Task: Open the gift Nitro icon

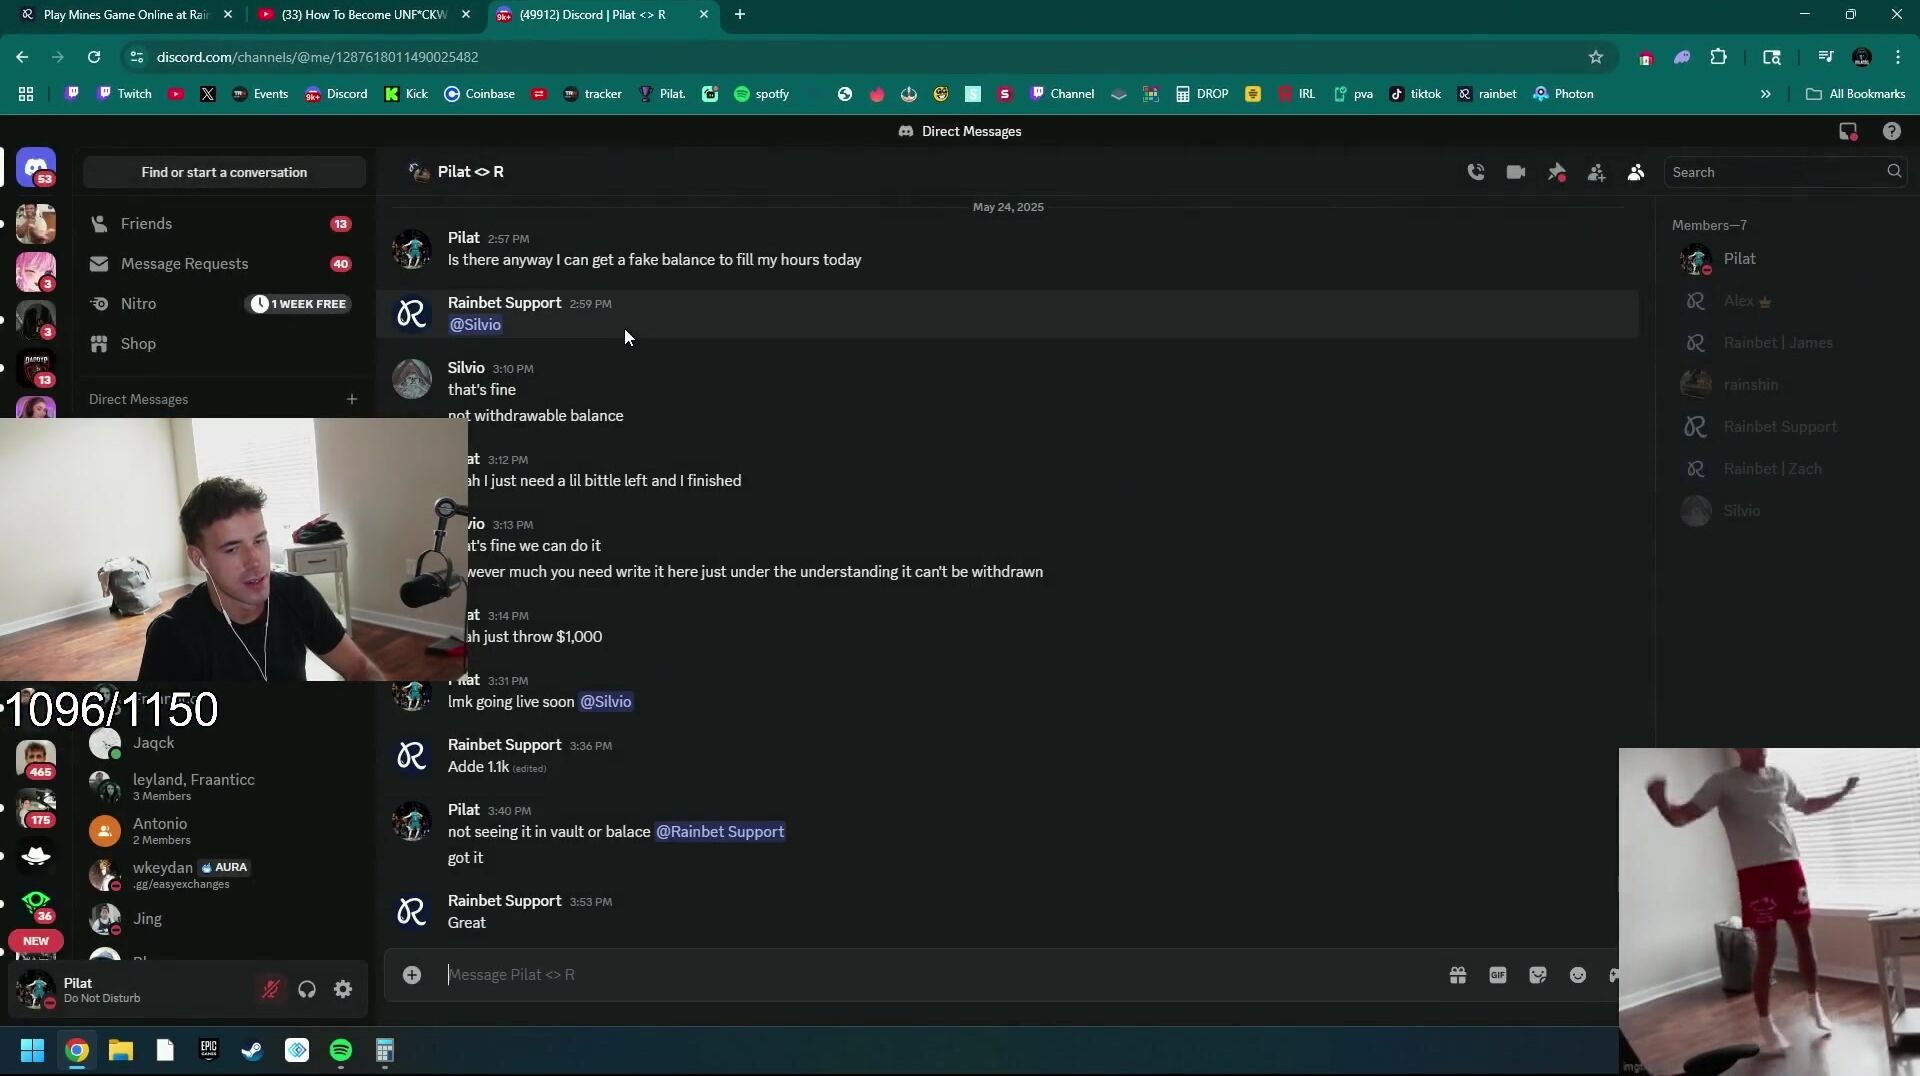Action: tap(1458, 975)
